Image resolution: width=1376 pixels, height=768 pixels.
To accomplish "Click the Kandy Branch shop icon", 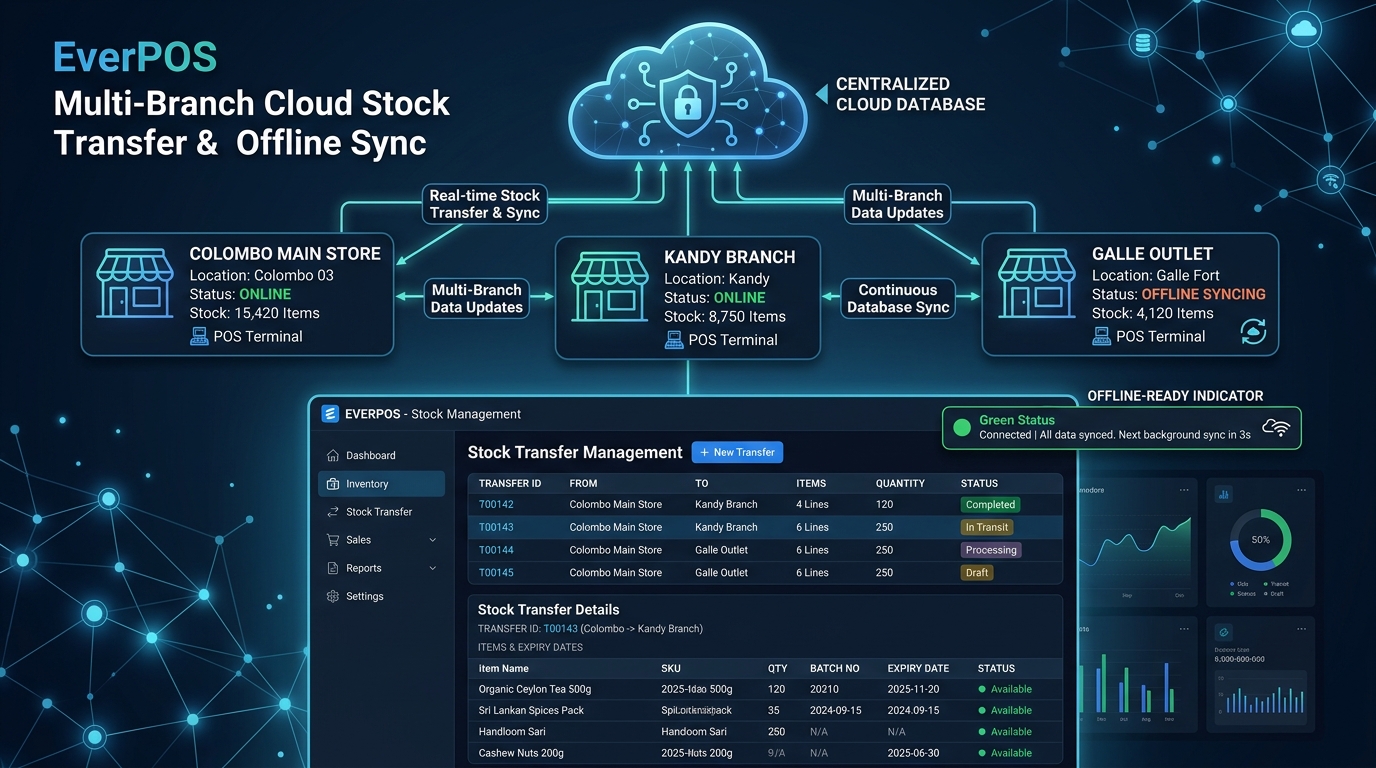I will point(608,287).
